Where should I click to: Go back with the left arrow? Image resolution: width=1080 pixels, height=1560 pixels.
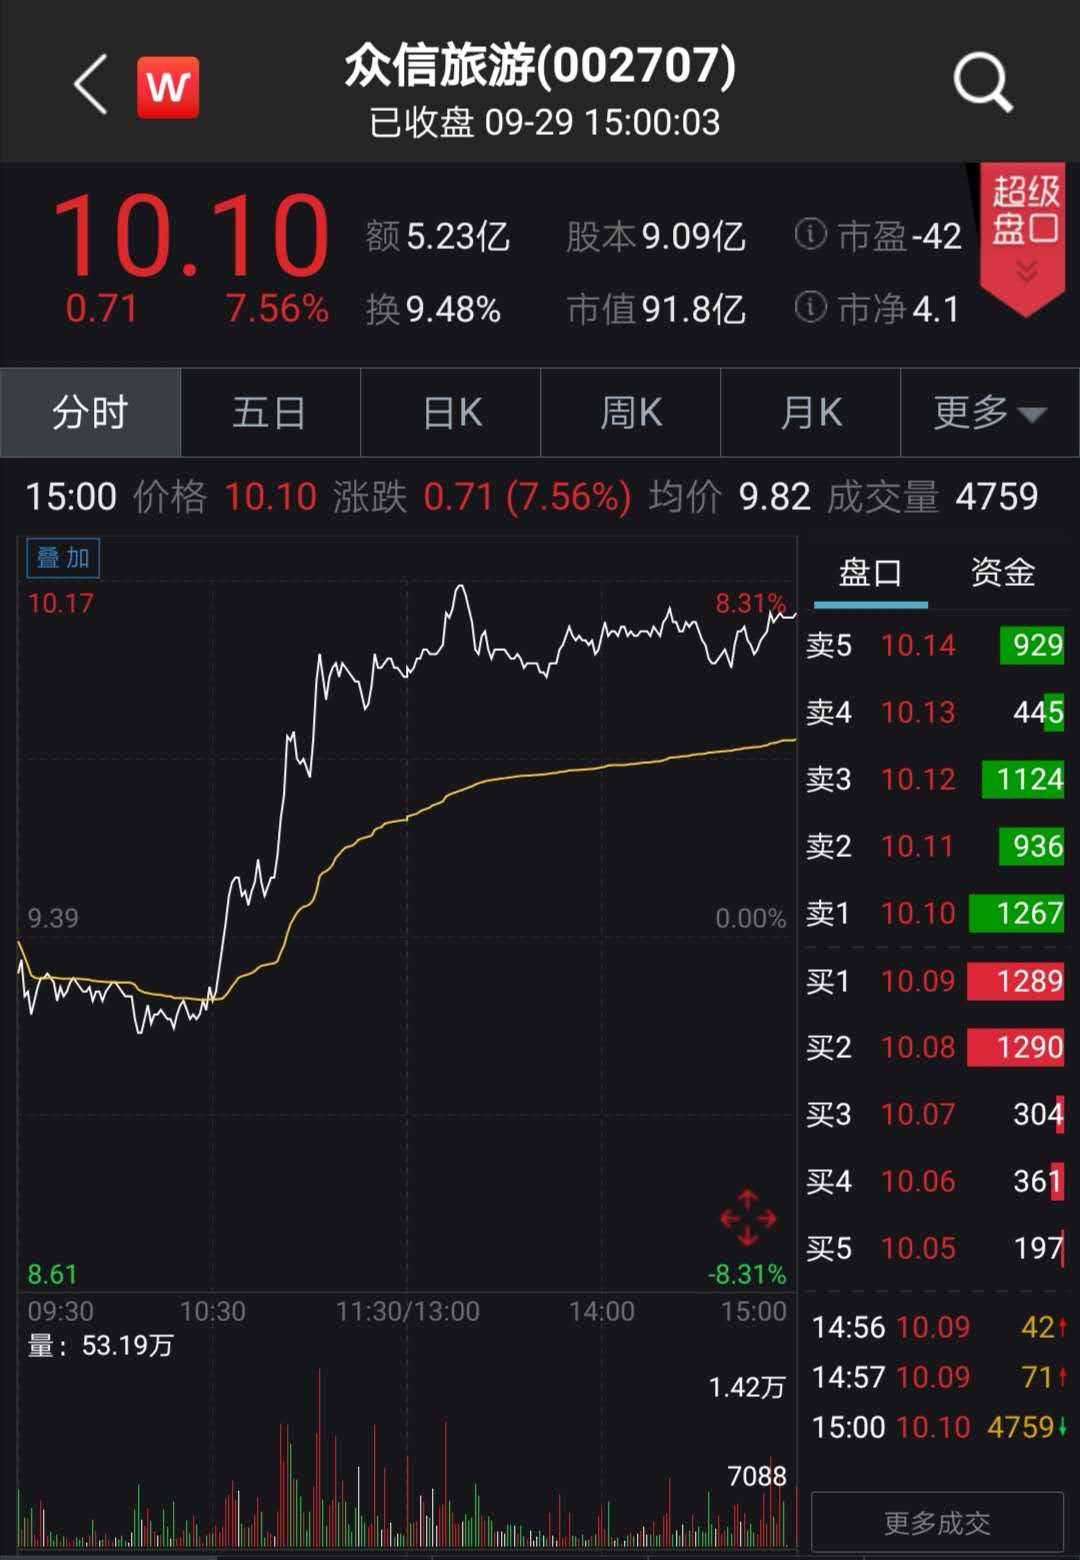click(x=91, y=85)
